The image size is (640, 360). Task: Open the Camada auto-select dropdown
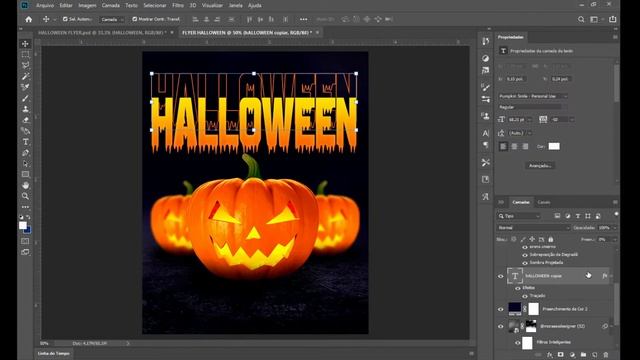(112, 19)
